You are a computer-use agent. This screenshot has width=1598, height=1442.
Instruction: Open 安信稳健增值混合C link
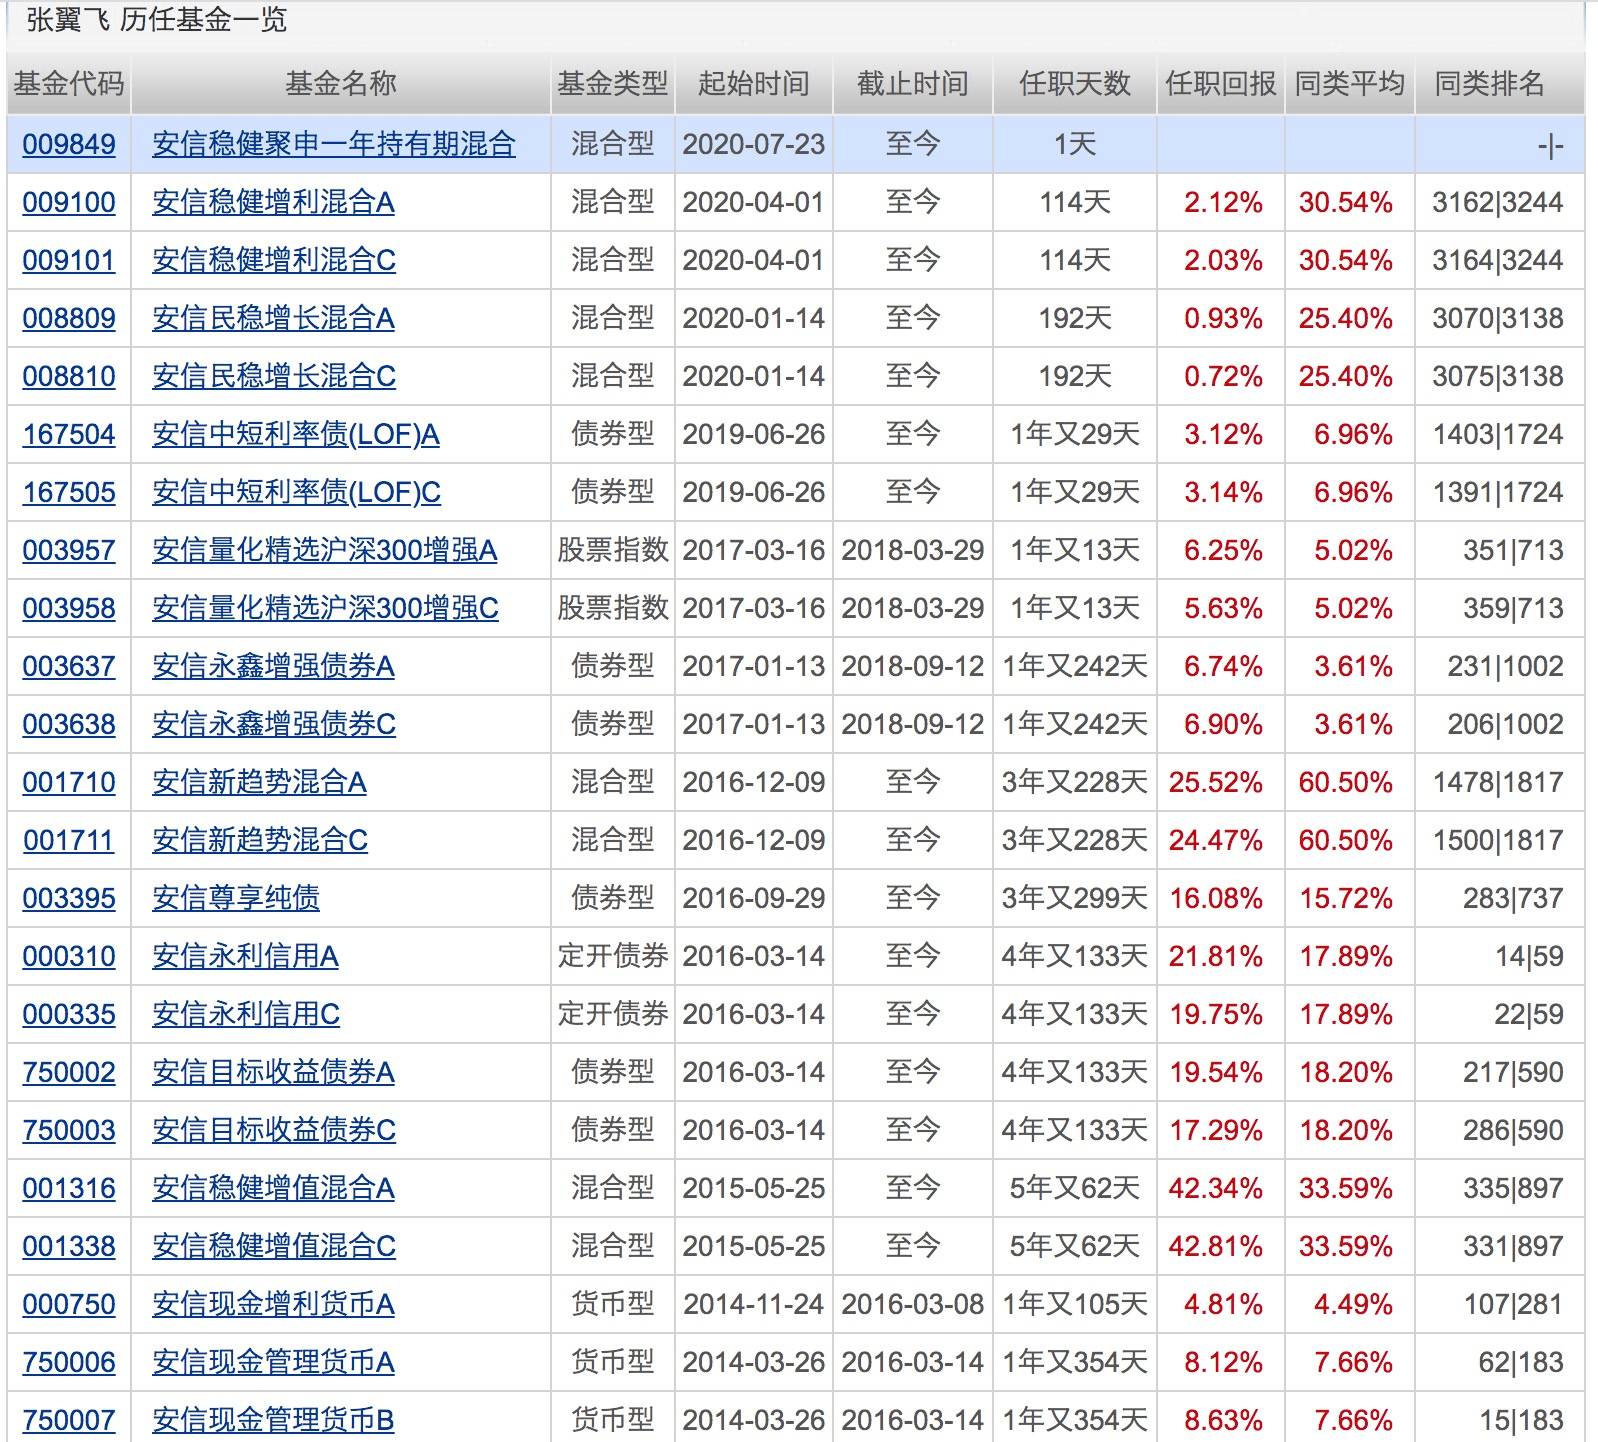click(x=274, y=1246)
